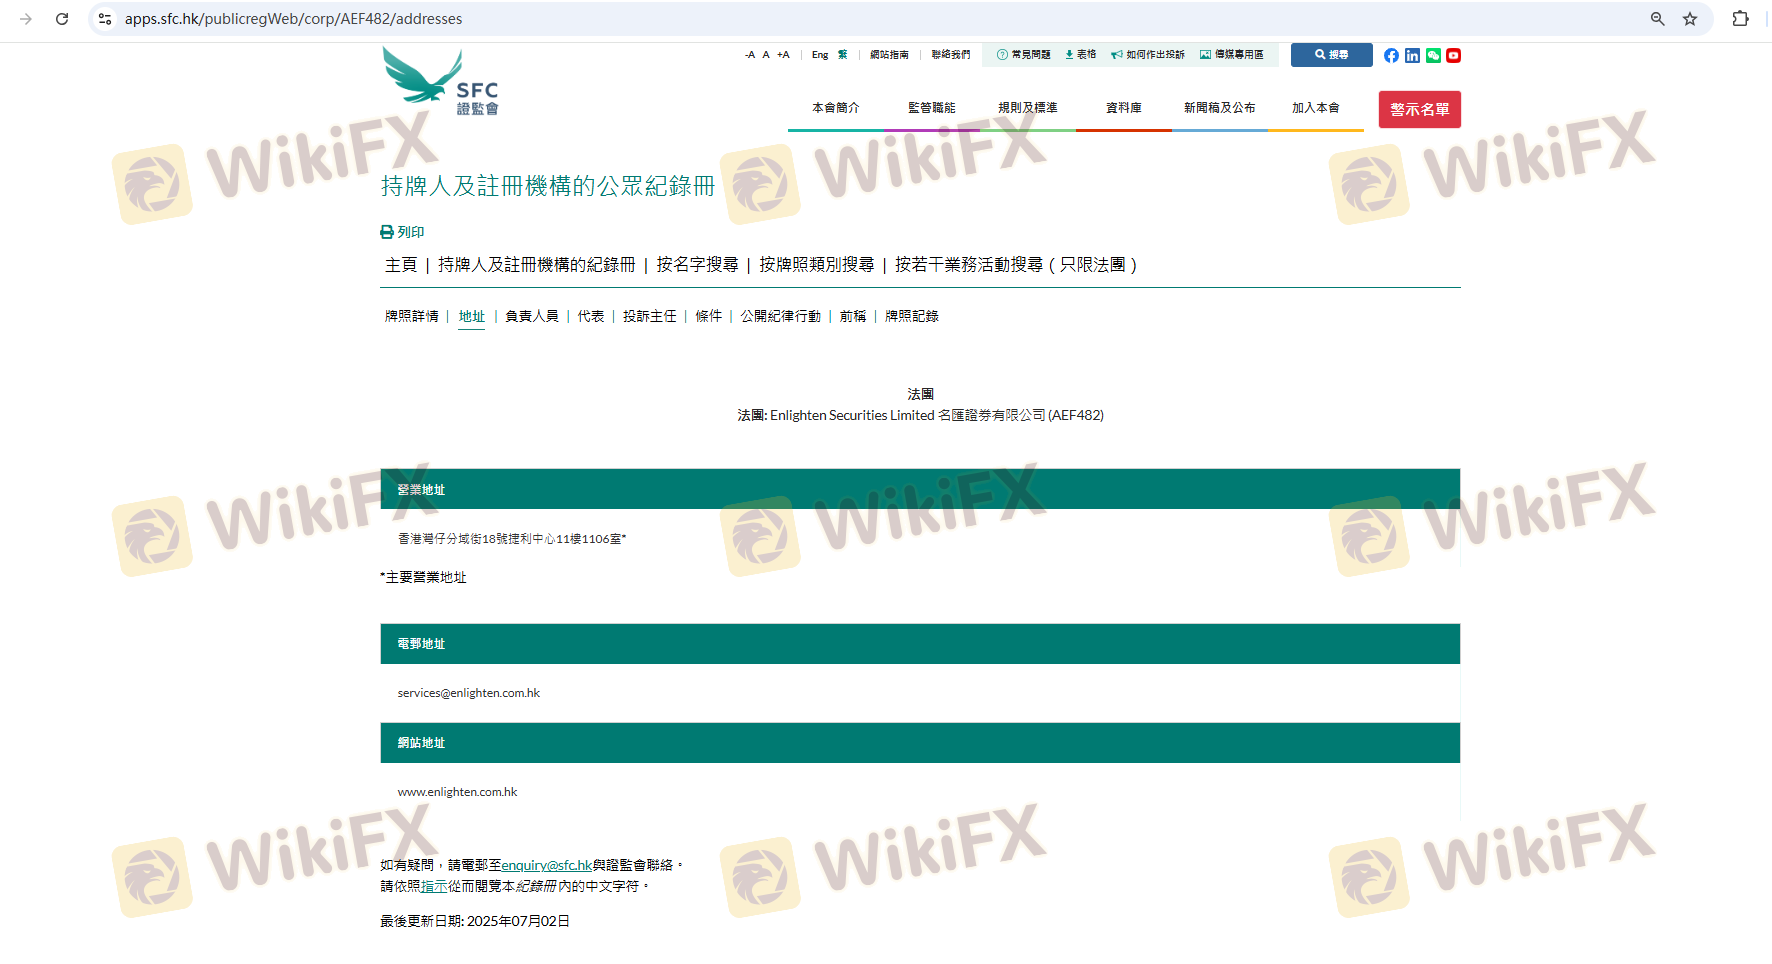The height and width of the screenshot is (964, 1772).
Task: Increase font size with +A
Action: click(x=783, y=55)
